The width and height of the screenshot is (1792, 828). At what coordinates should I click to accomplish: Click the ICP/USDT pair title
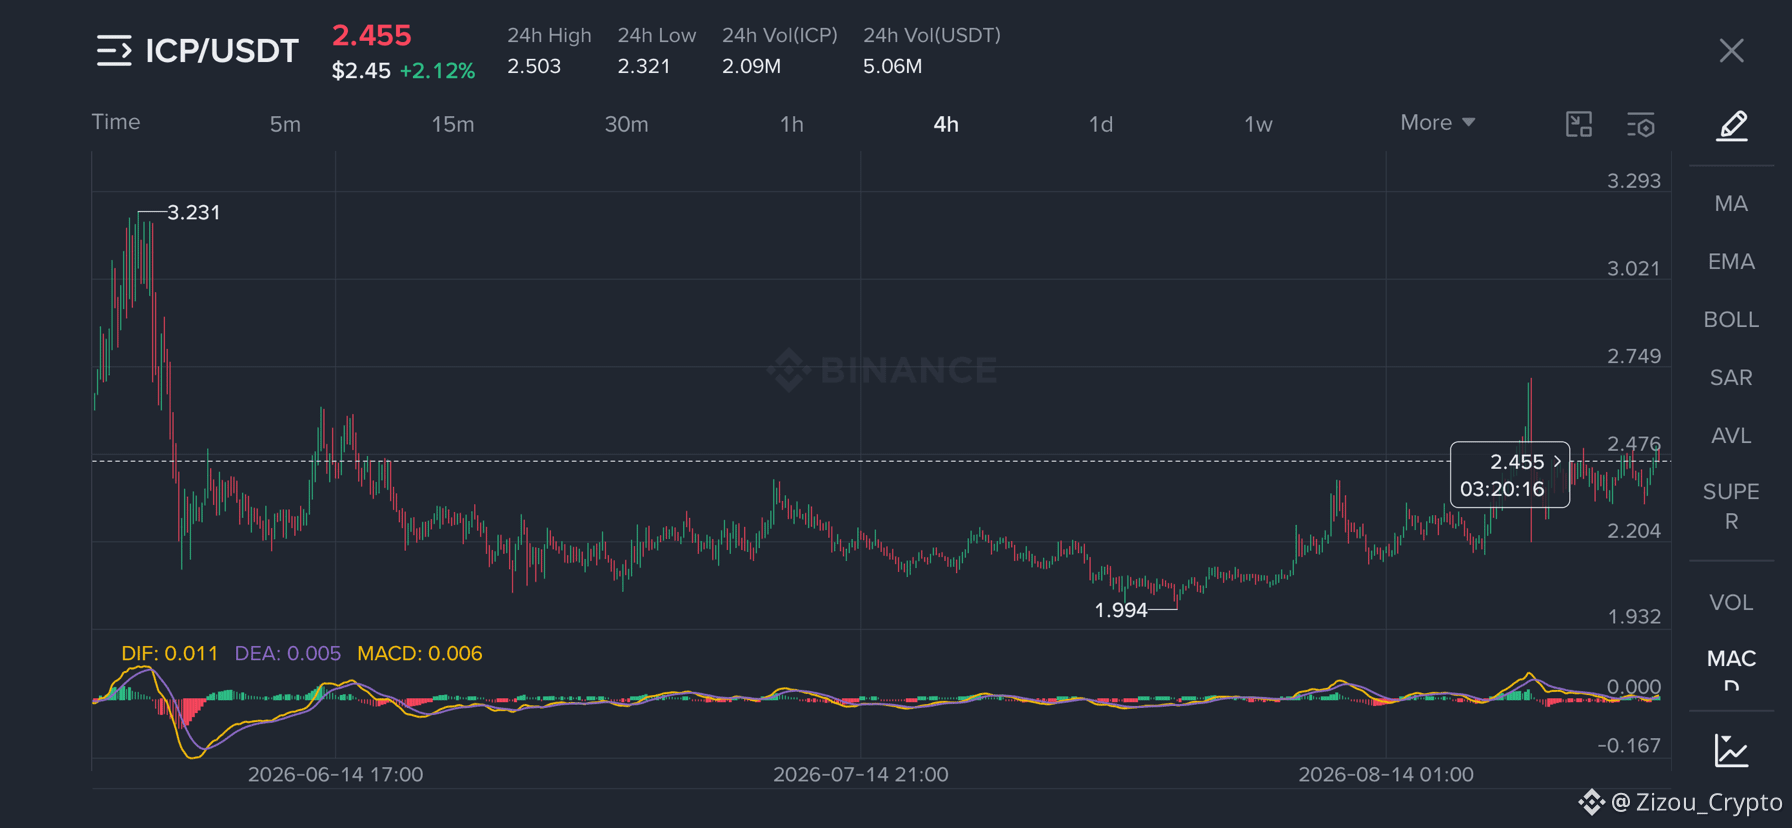(x=222, y=51)
